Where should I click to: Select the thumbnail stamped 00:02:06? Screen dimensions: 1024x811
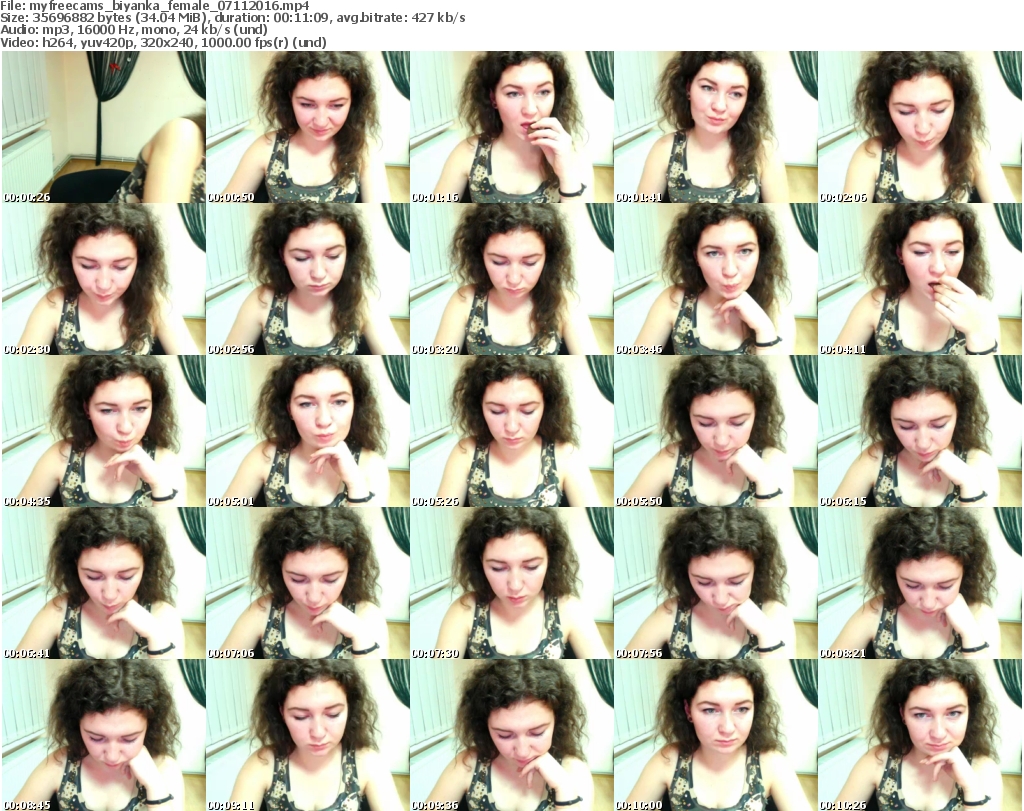[920, 127]
